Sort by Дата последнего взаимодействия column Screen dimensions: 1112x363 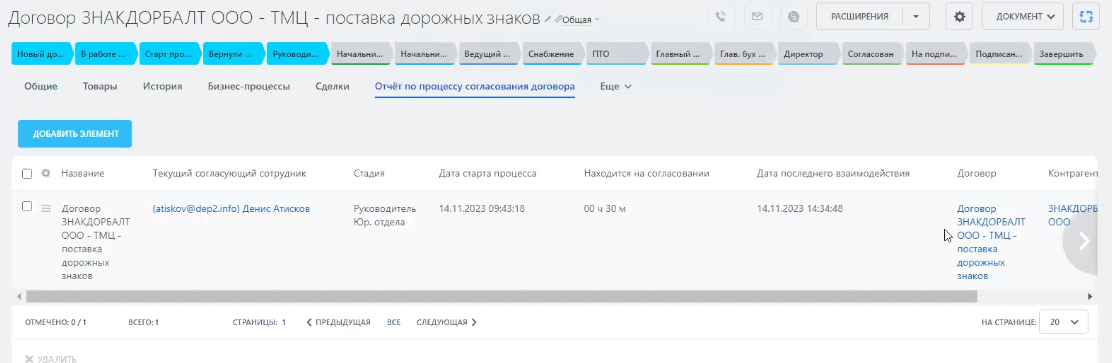coord(833,173)
